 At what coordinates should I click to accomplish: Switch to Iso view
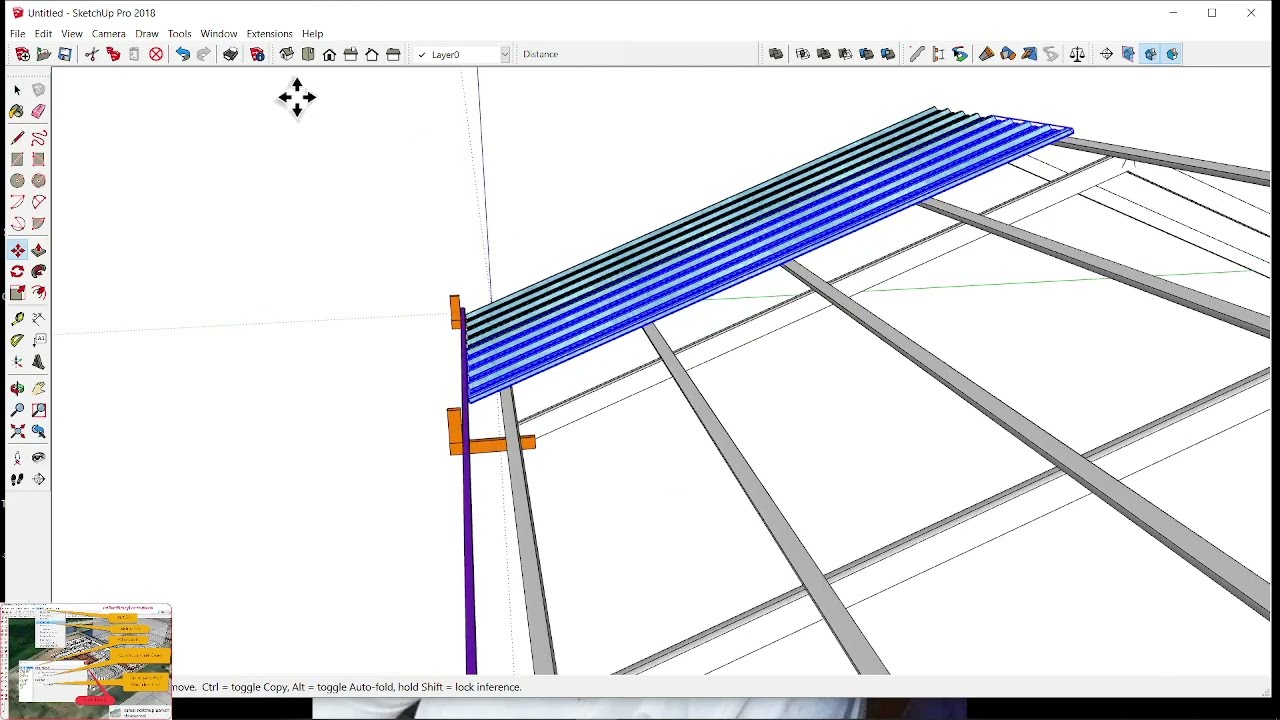click(x=286, y=55)
